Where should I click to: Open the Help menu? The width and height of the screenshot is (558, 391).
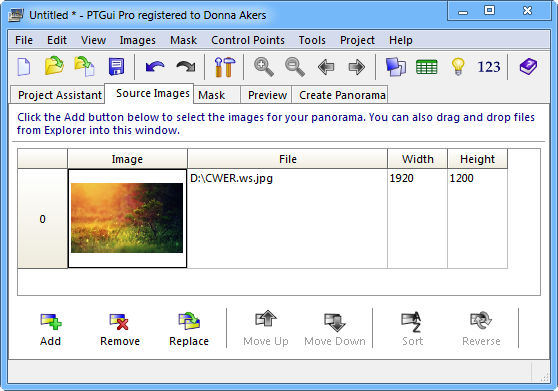(x=401, y=40)
